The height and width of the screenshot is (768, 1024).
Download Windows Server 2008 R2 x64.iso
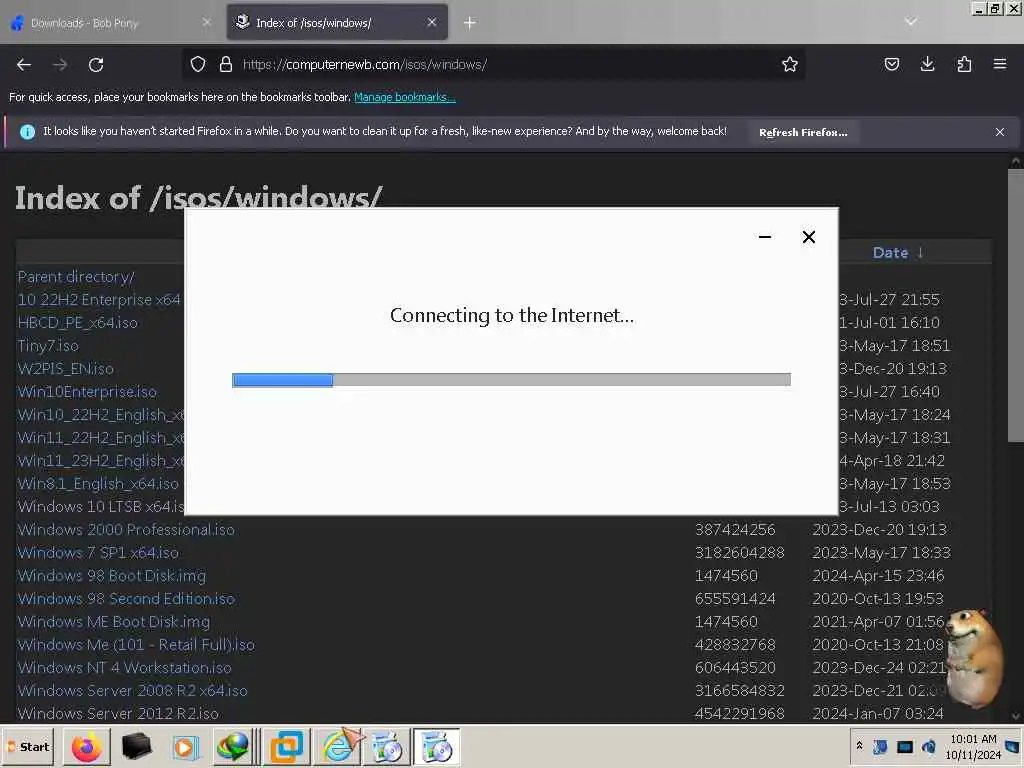coord(133,690)
